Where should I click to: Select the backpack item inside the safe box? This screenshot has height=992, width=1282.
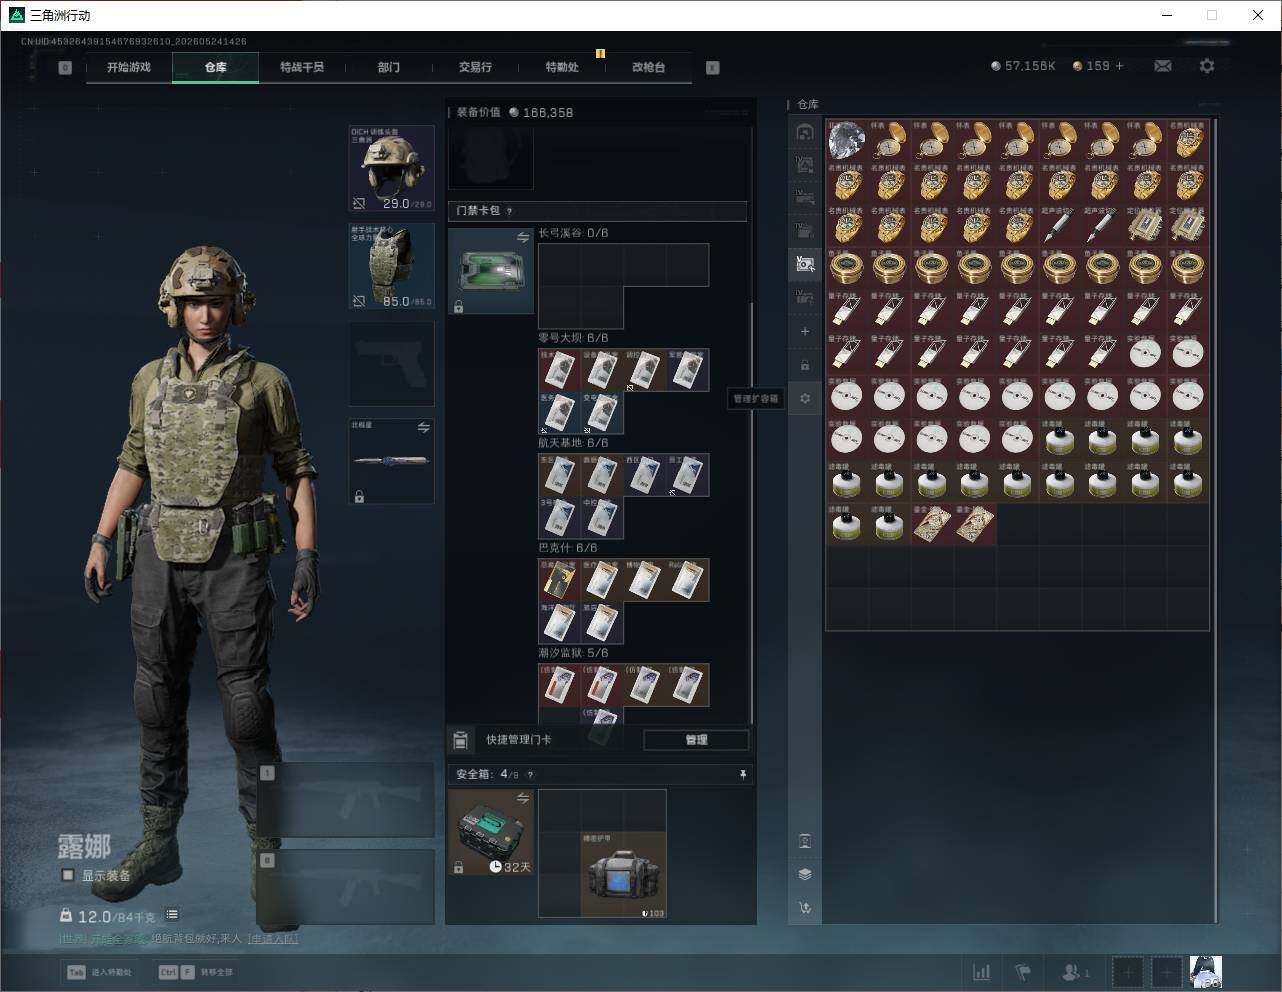click(624, 875)
